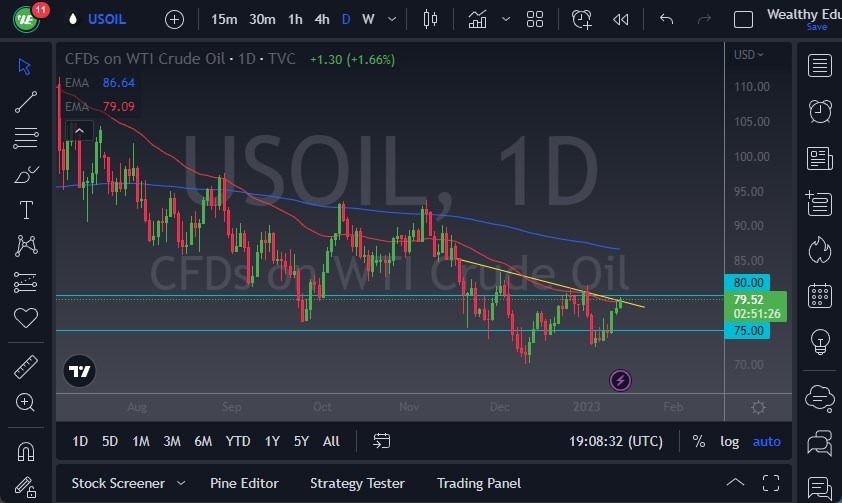Click the 80.00 price level label
842x503 pixels.
tap(748, 283)
